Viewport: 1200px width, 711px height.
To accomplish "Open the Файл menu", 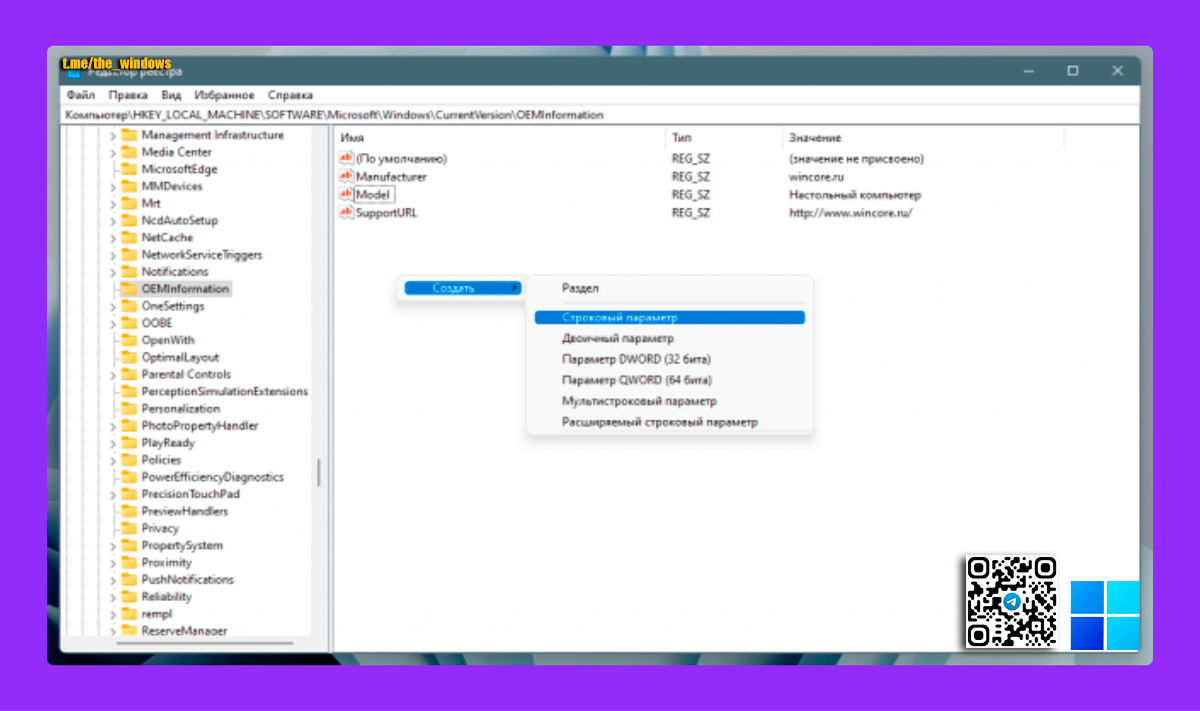I will pos(80,95).
